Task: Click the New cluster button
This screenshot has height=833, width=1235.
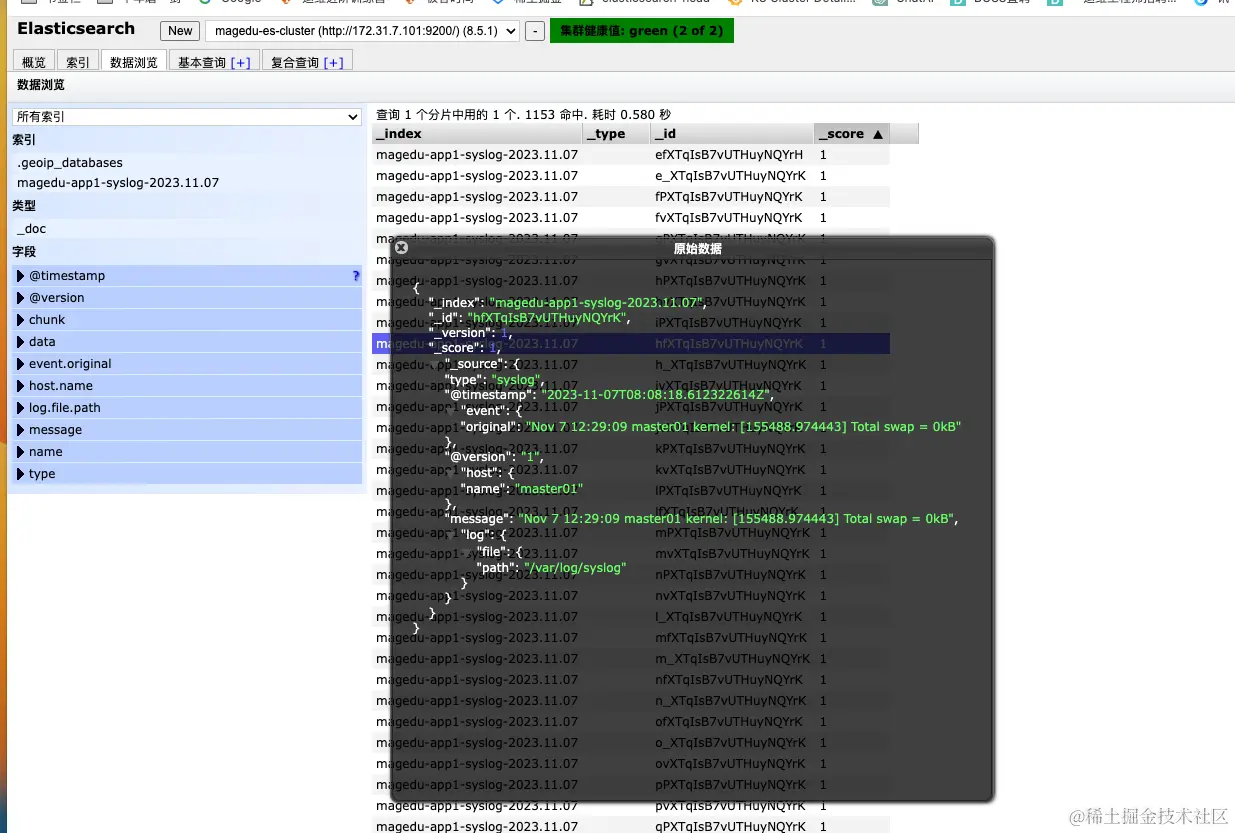Action: [180, 31]
